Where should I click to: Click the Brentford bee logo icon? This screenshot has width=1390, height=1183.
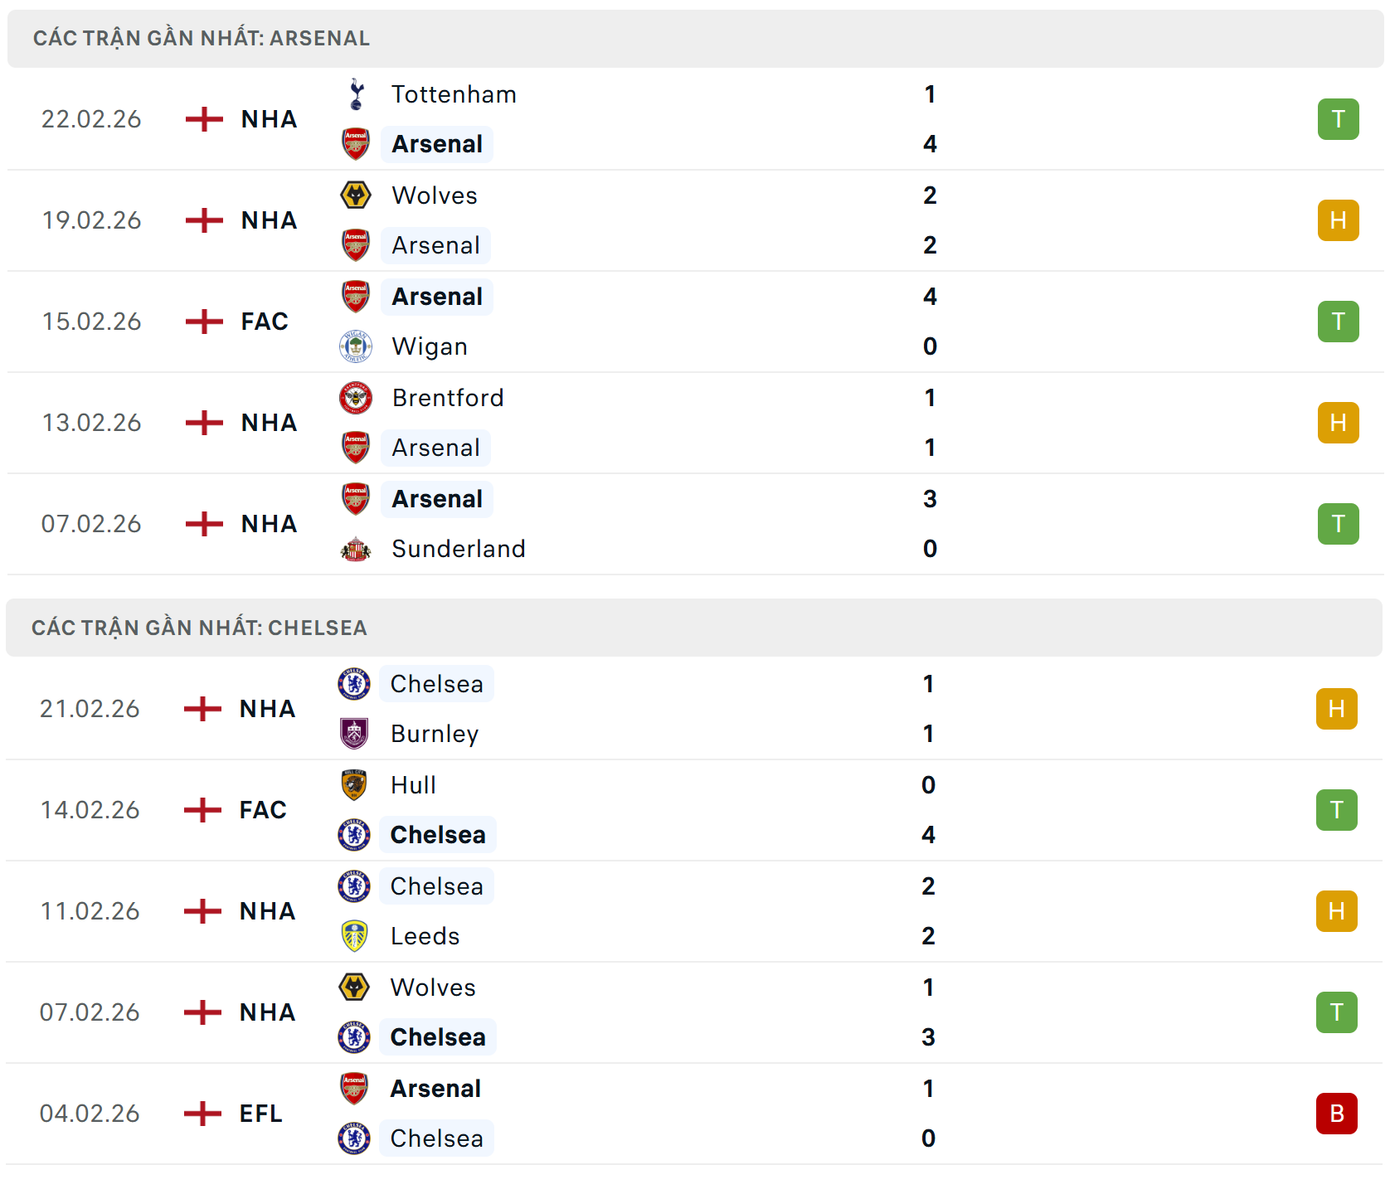point(356,397)
